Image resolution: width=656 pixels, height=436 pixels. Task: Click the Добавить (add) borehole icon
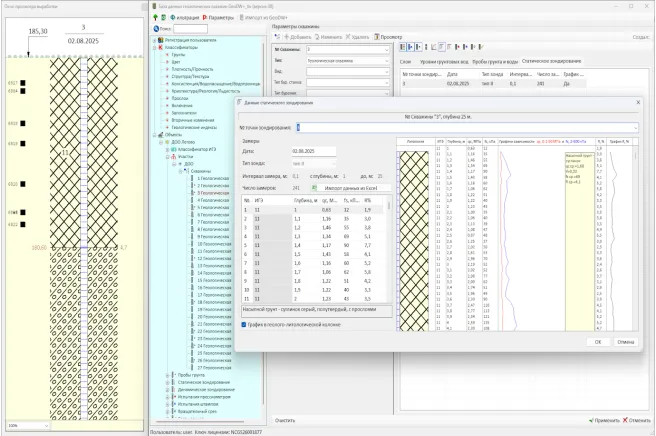[285, 36]
